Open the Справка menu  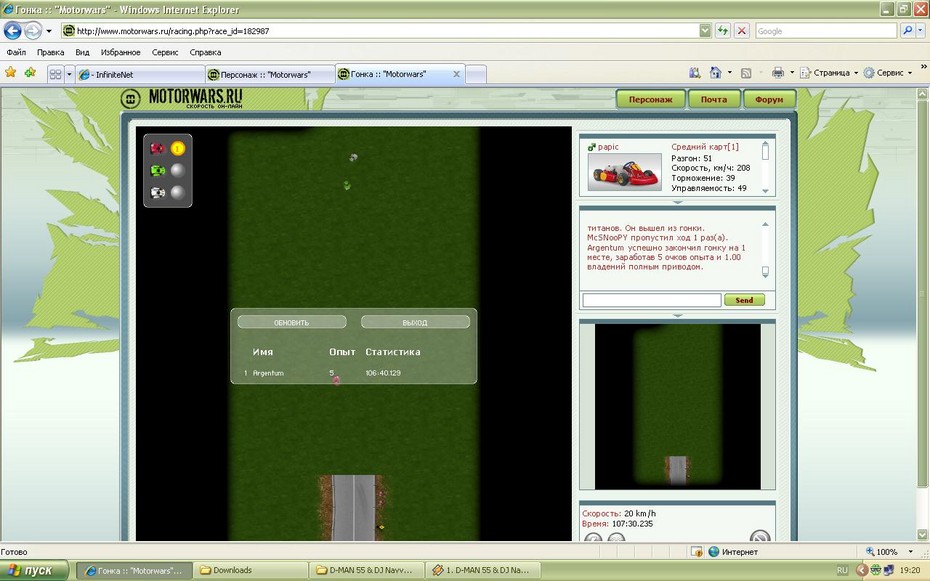pos(205,52)
